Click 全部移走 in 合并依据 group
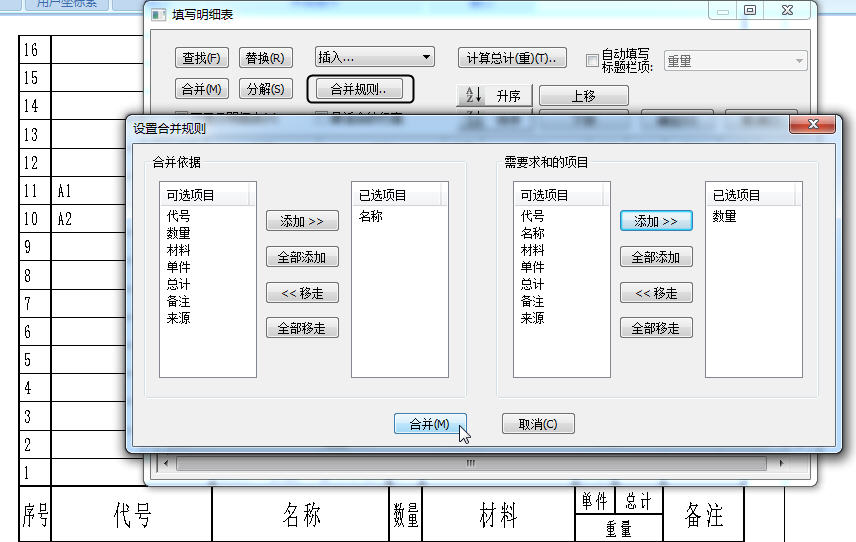 [x=302, y=328]
